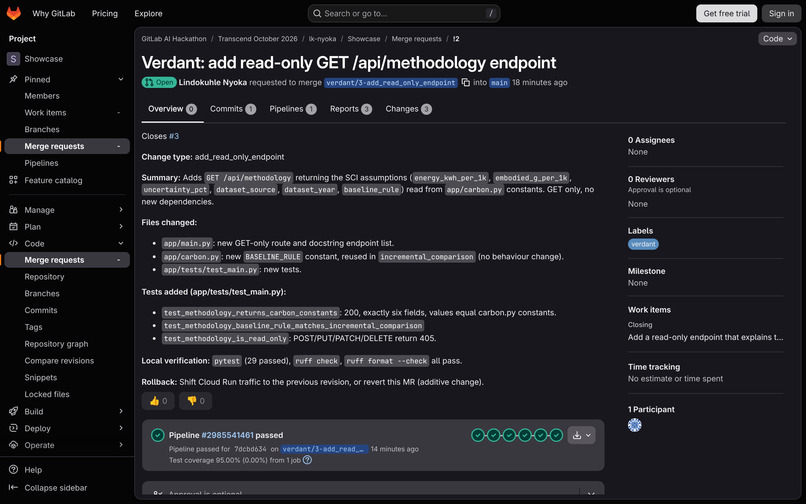Image resolution: width=806 pixels, height=504 pixels.
Task: Click the GitLab fox logo
Action: pyautogui.click(x=14, y=13)
